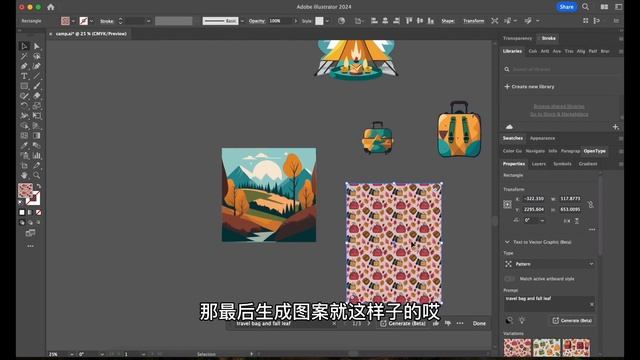Click the lightbulb sample prompts icon
The width and height of the screenshot is (640, 360).
tap(522, 320)
